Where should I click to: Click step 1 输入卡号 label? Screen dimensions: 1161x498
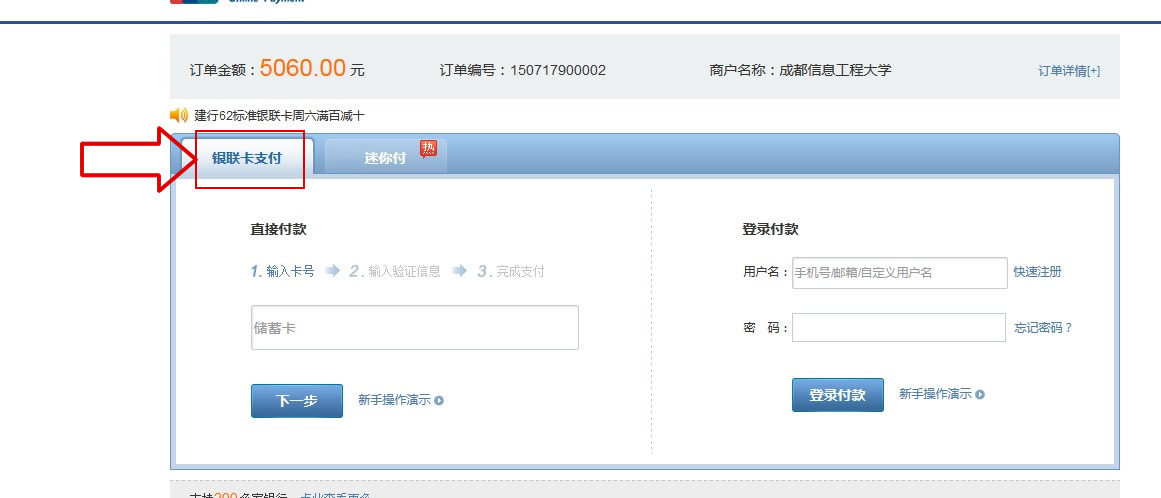tap(283, 271)
